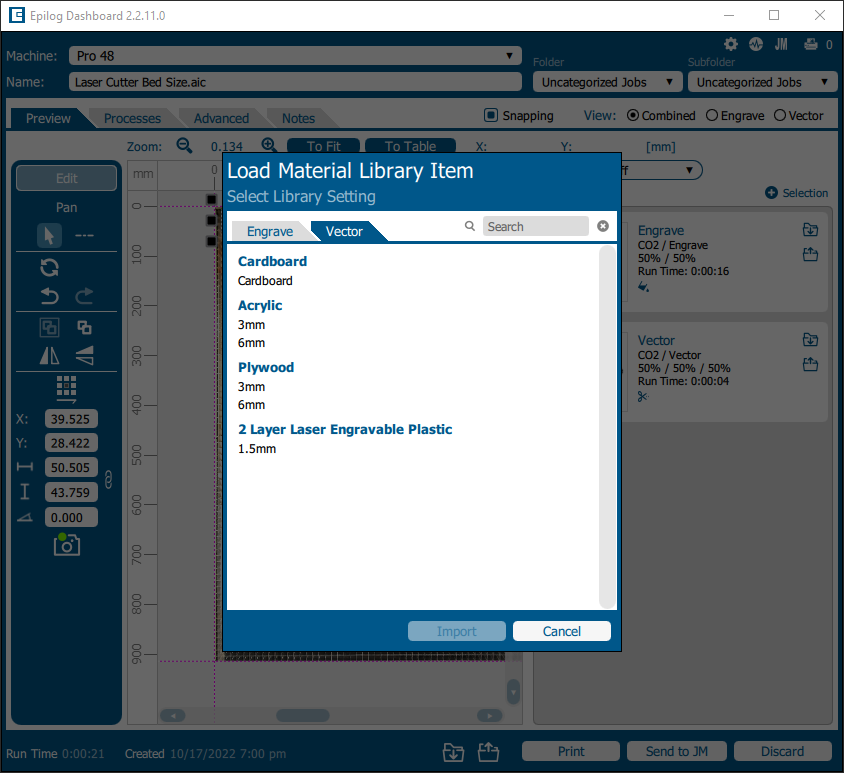Click the library Search field
Viewport: 844px width, 773px height.
click(534, 226)
